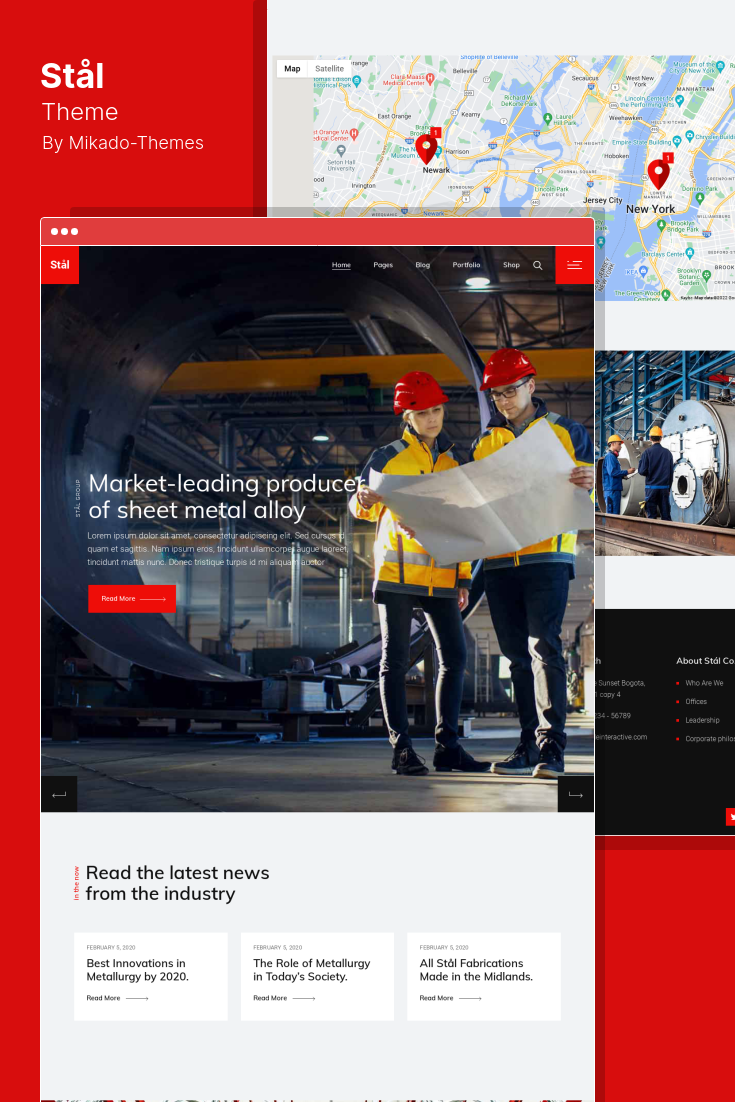Click the three white dots in the red browser bar
The image size is (735, 1102).
(64, 231)
